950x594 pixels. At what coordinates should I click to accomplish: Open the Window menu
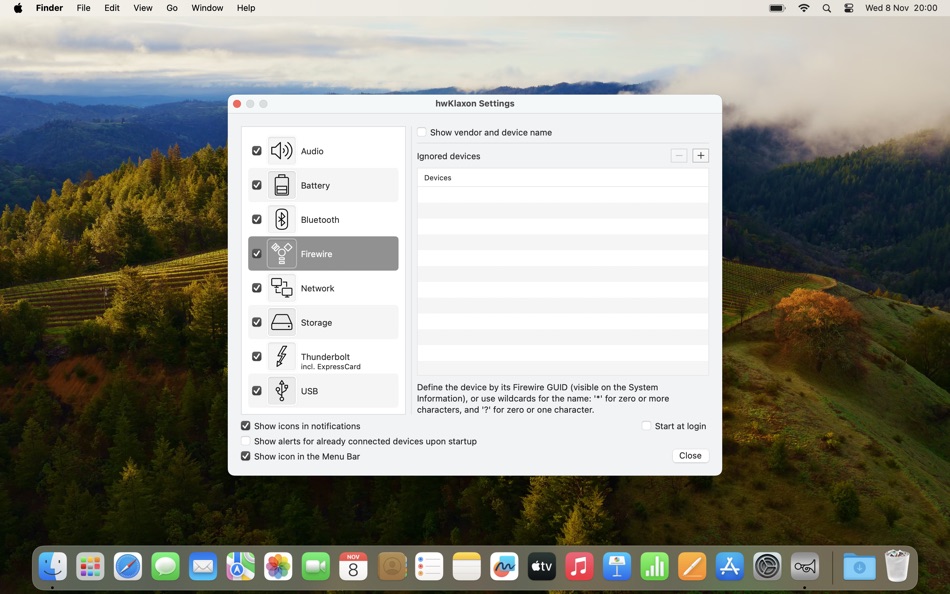[207, 8]
